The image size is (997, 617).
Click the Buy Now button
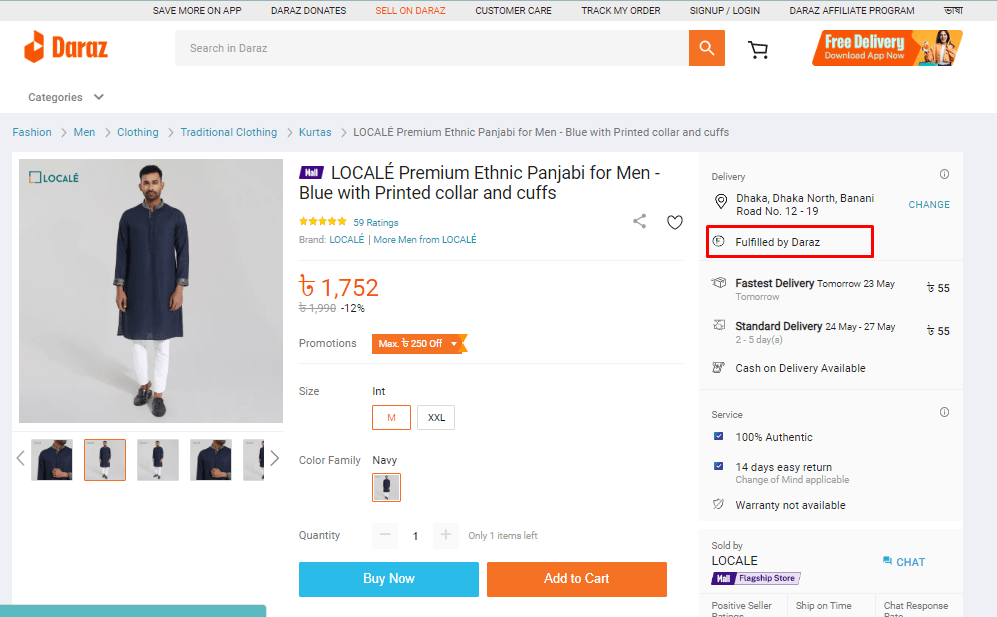[388, 579]
